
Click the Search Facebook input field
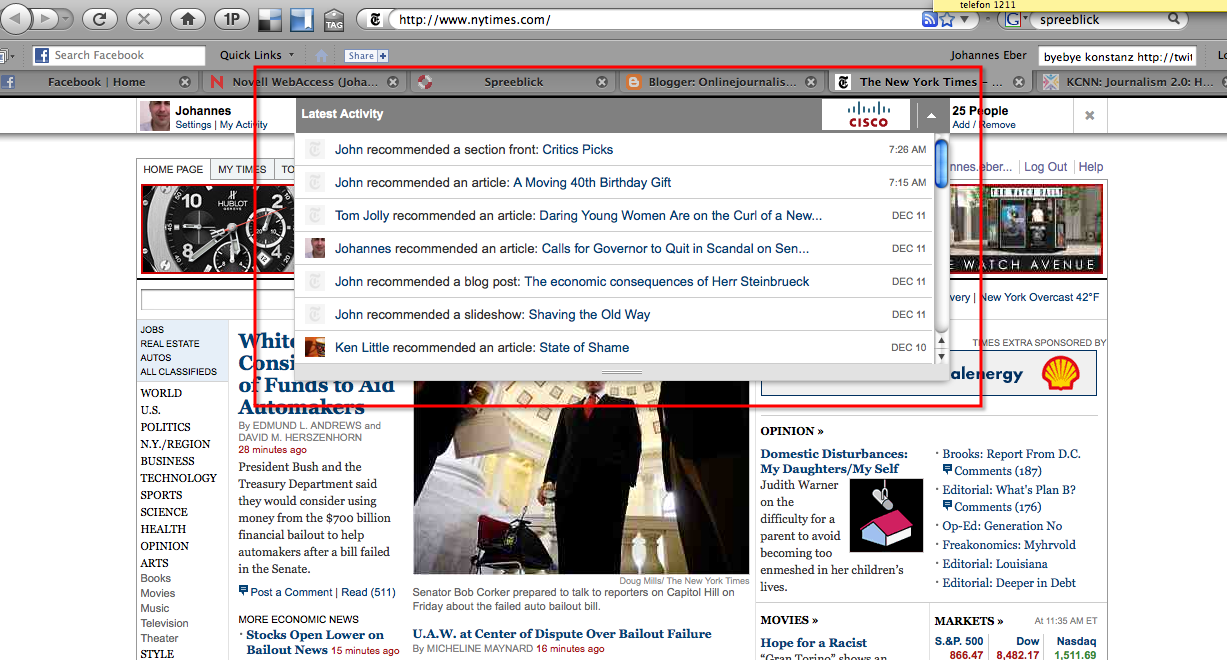point(127,56)
